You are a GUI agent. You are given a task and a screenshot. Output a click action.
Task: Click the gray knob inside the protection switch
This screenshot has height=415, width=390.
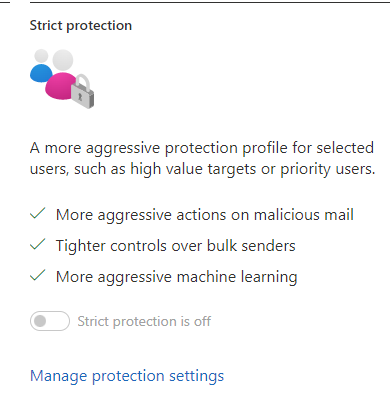click(x=40, y=321)
